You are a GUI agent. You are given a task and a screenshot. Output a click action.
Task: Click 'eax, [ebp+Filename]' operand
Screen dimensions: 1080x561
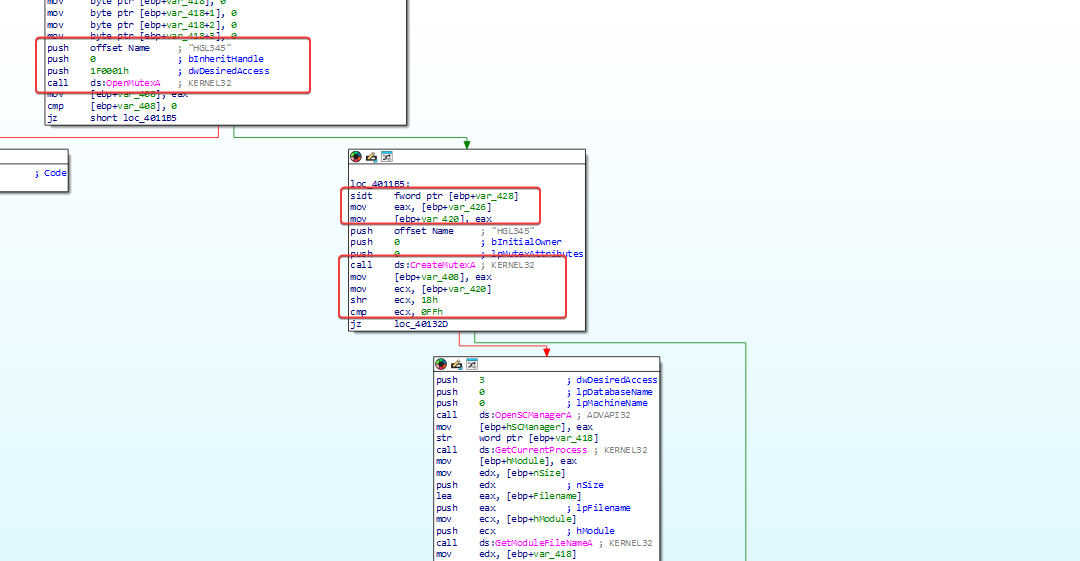pyautogui.click(x=530, y=496)
